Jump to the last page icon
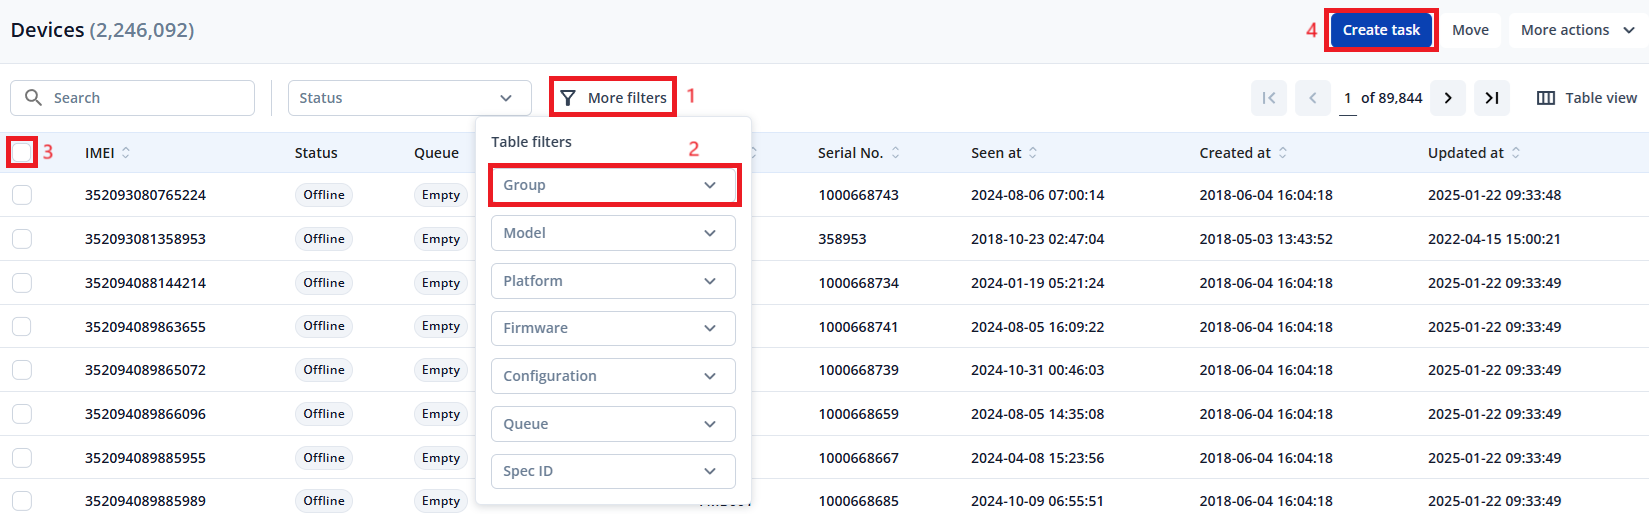Viewport: 1649px width, 514px height. click(x=1491, y=98)
